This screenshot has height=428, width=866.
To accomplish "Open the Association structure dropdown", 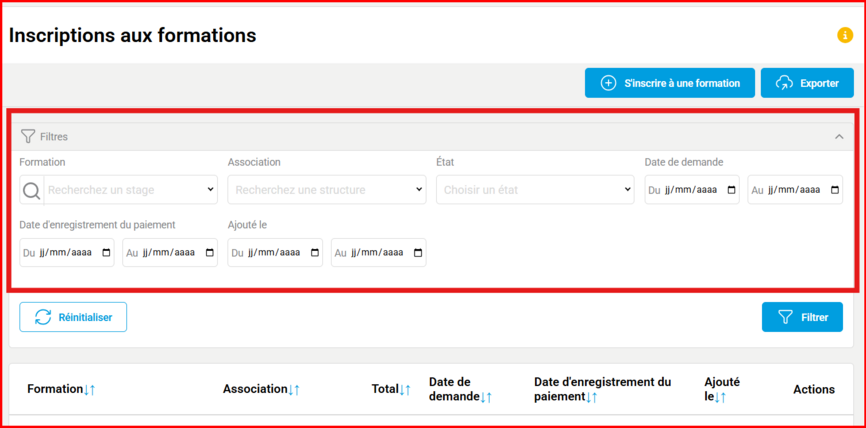I will point(326,190).
